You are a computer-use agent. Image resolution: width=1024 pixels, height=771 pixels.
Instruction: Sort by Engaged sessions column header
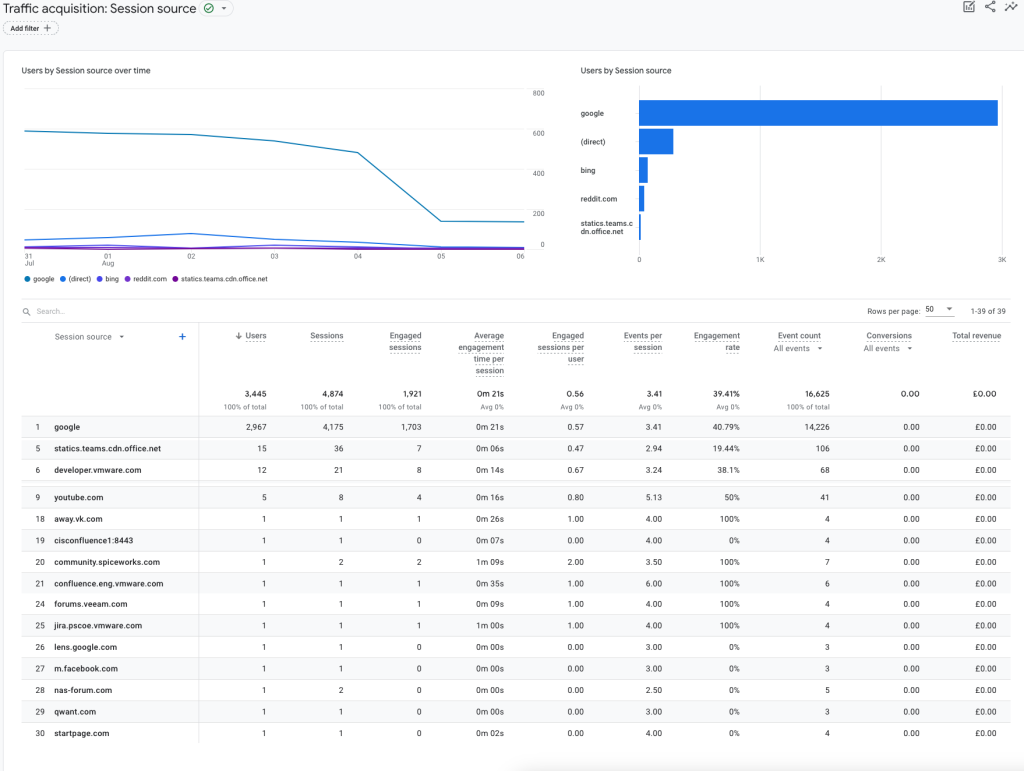point(405,341)
